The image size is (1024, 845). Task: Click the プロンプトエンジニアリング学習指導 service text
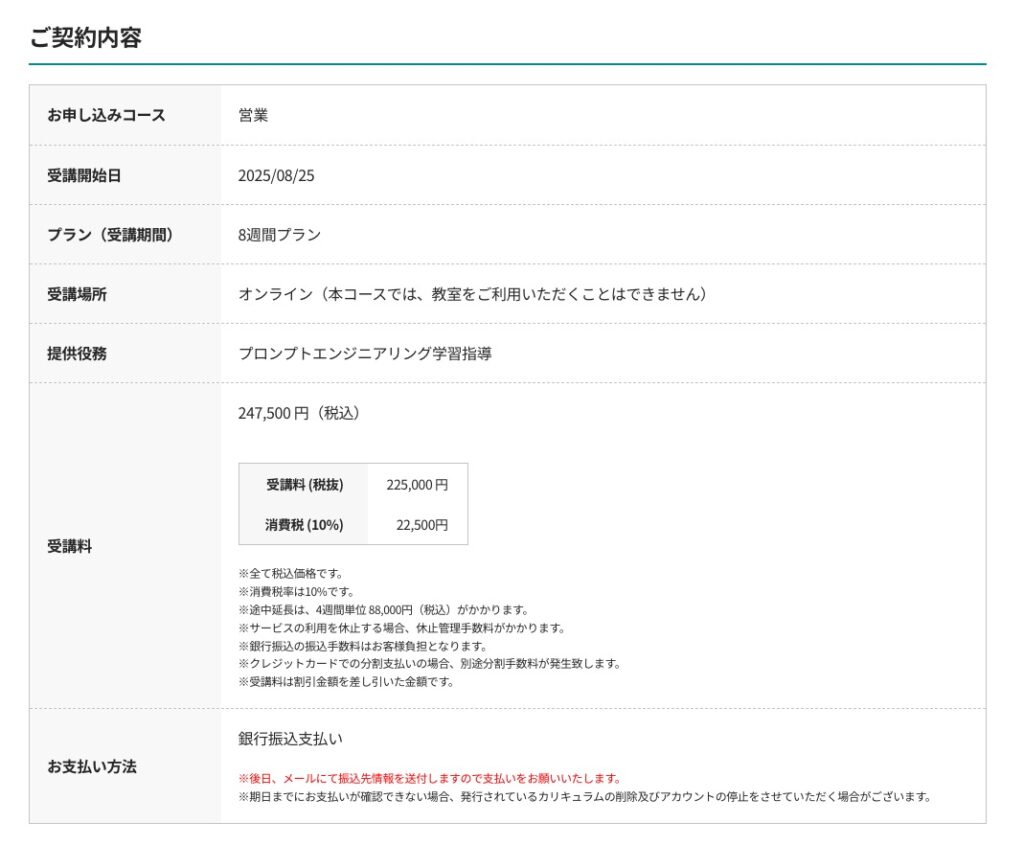tap(365, 353)
